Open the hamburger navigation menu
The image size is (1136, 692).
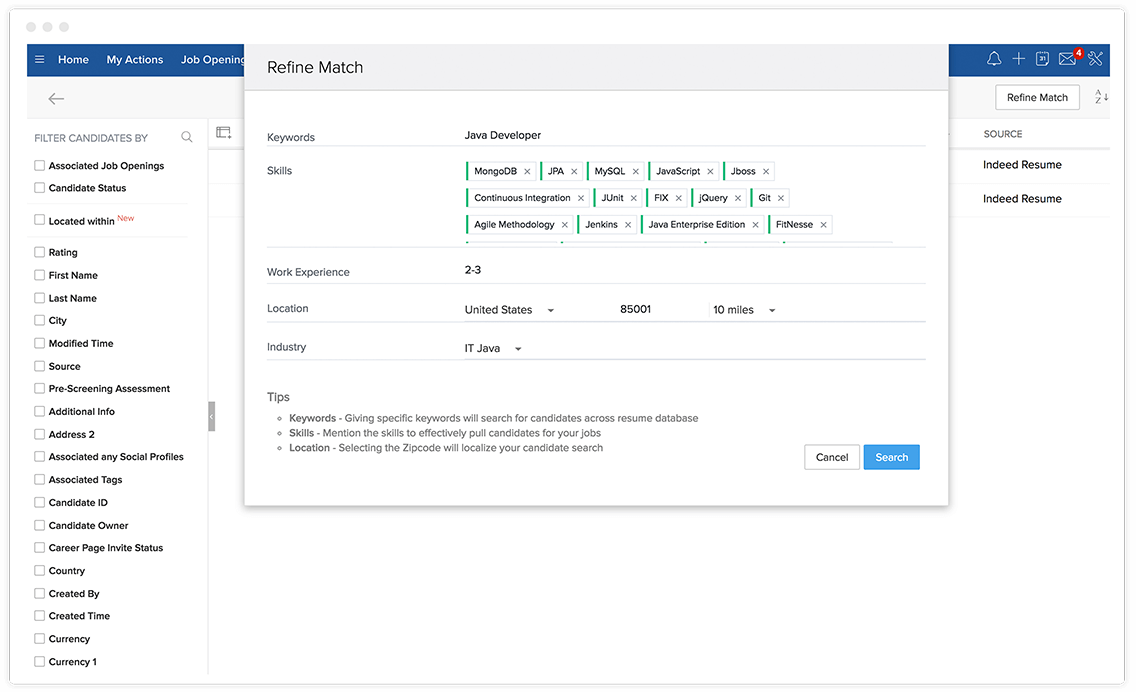click(x=40, y=60)
